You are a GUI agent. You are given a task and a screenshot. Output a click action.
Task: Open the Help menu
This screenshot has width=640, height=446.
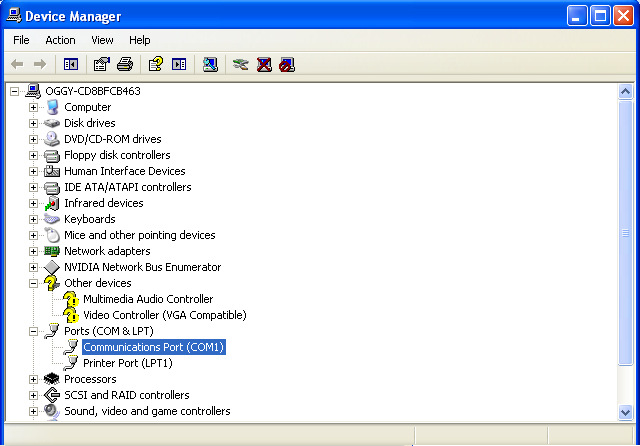(140, 40)
